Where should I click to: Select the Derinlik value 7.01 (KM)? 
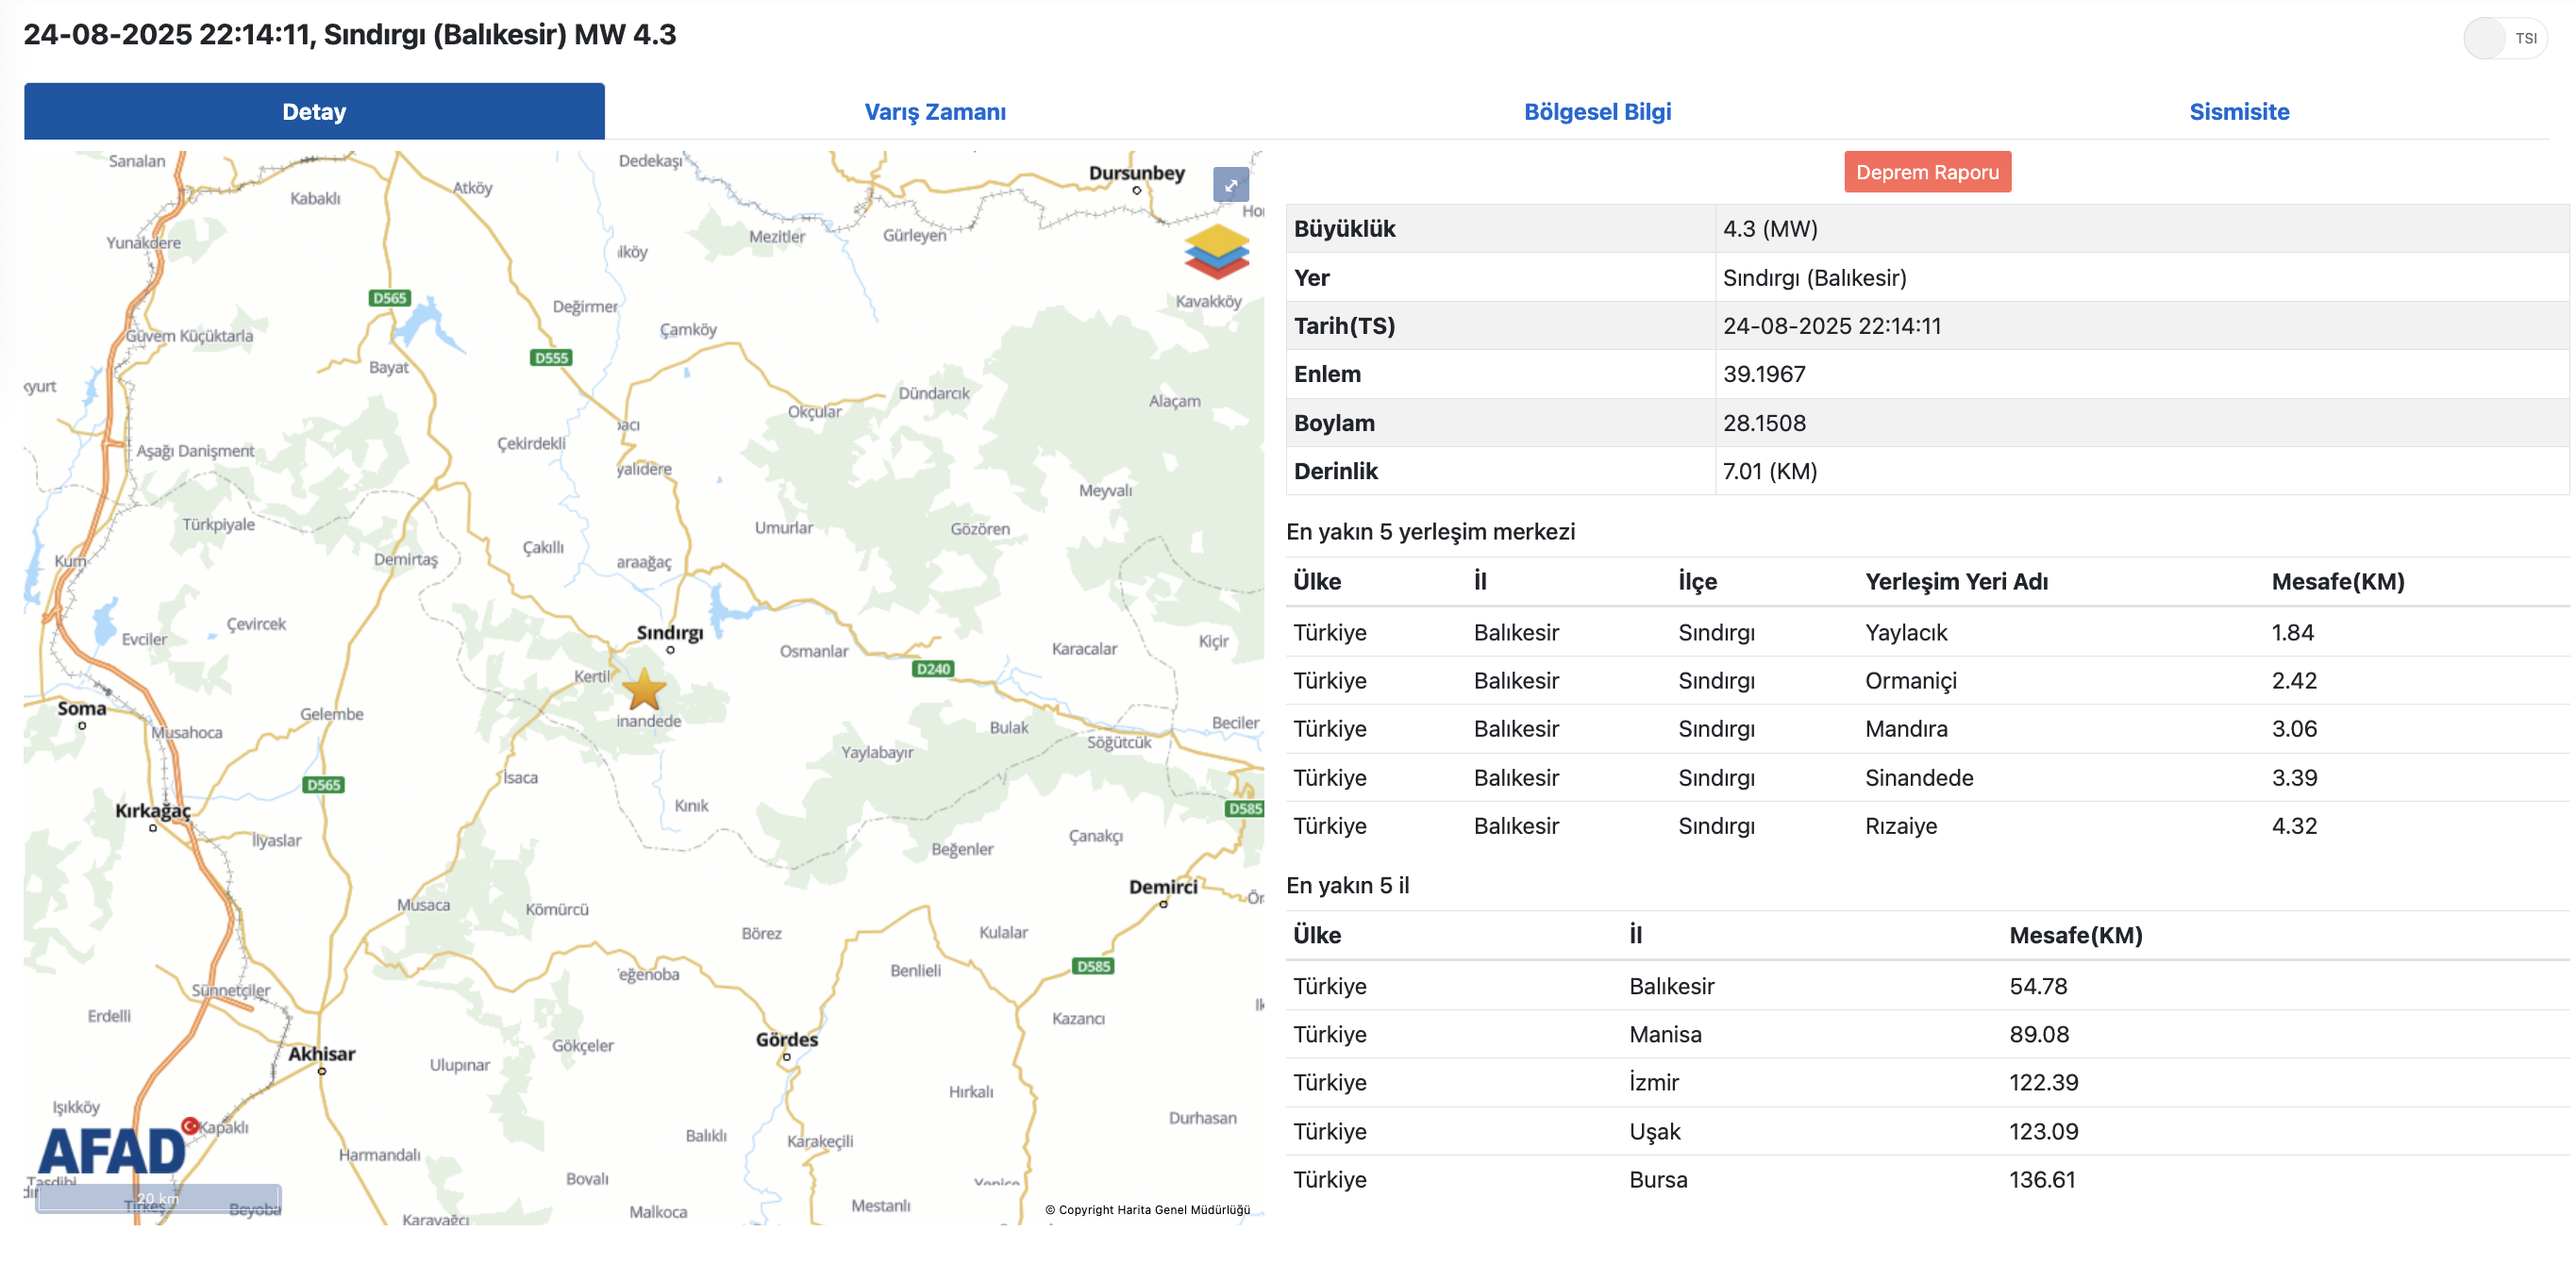(x=1769, y=471)
